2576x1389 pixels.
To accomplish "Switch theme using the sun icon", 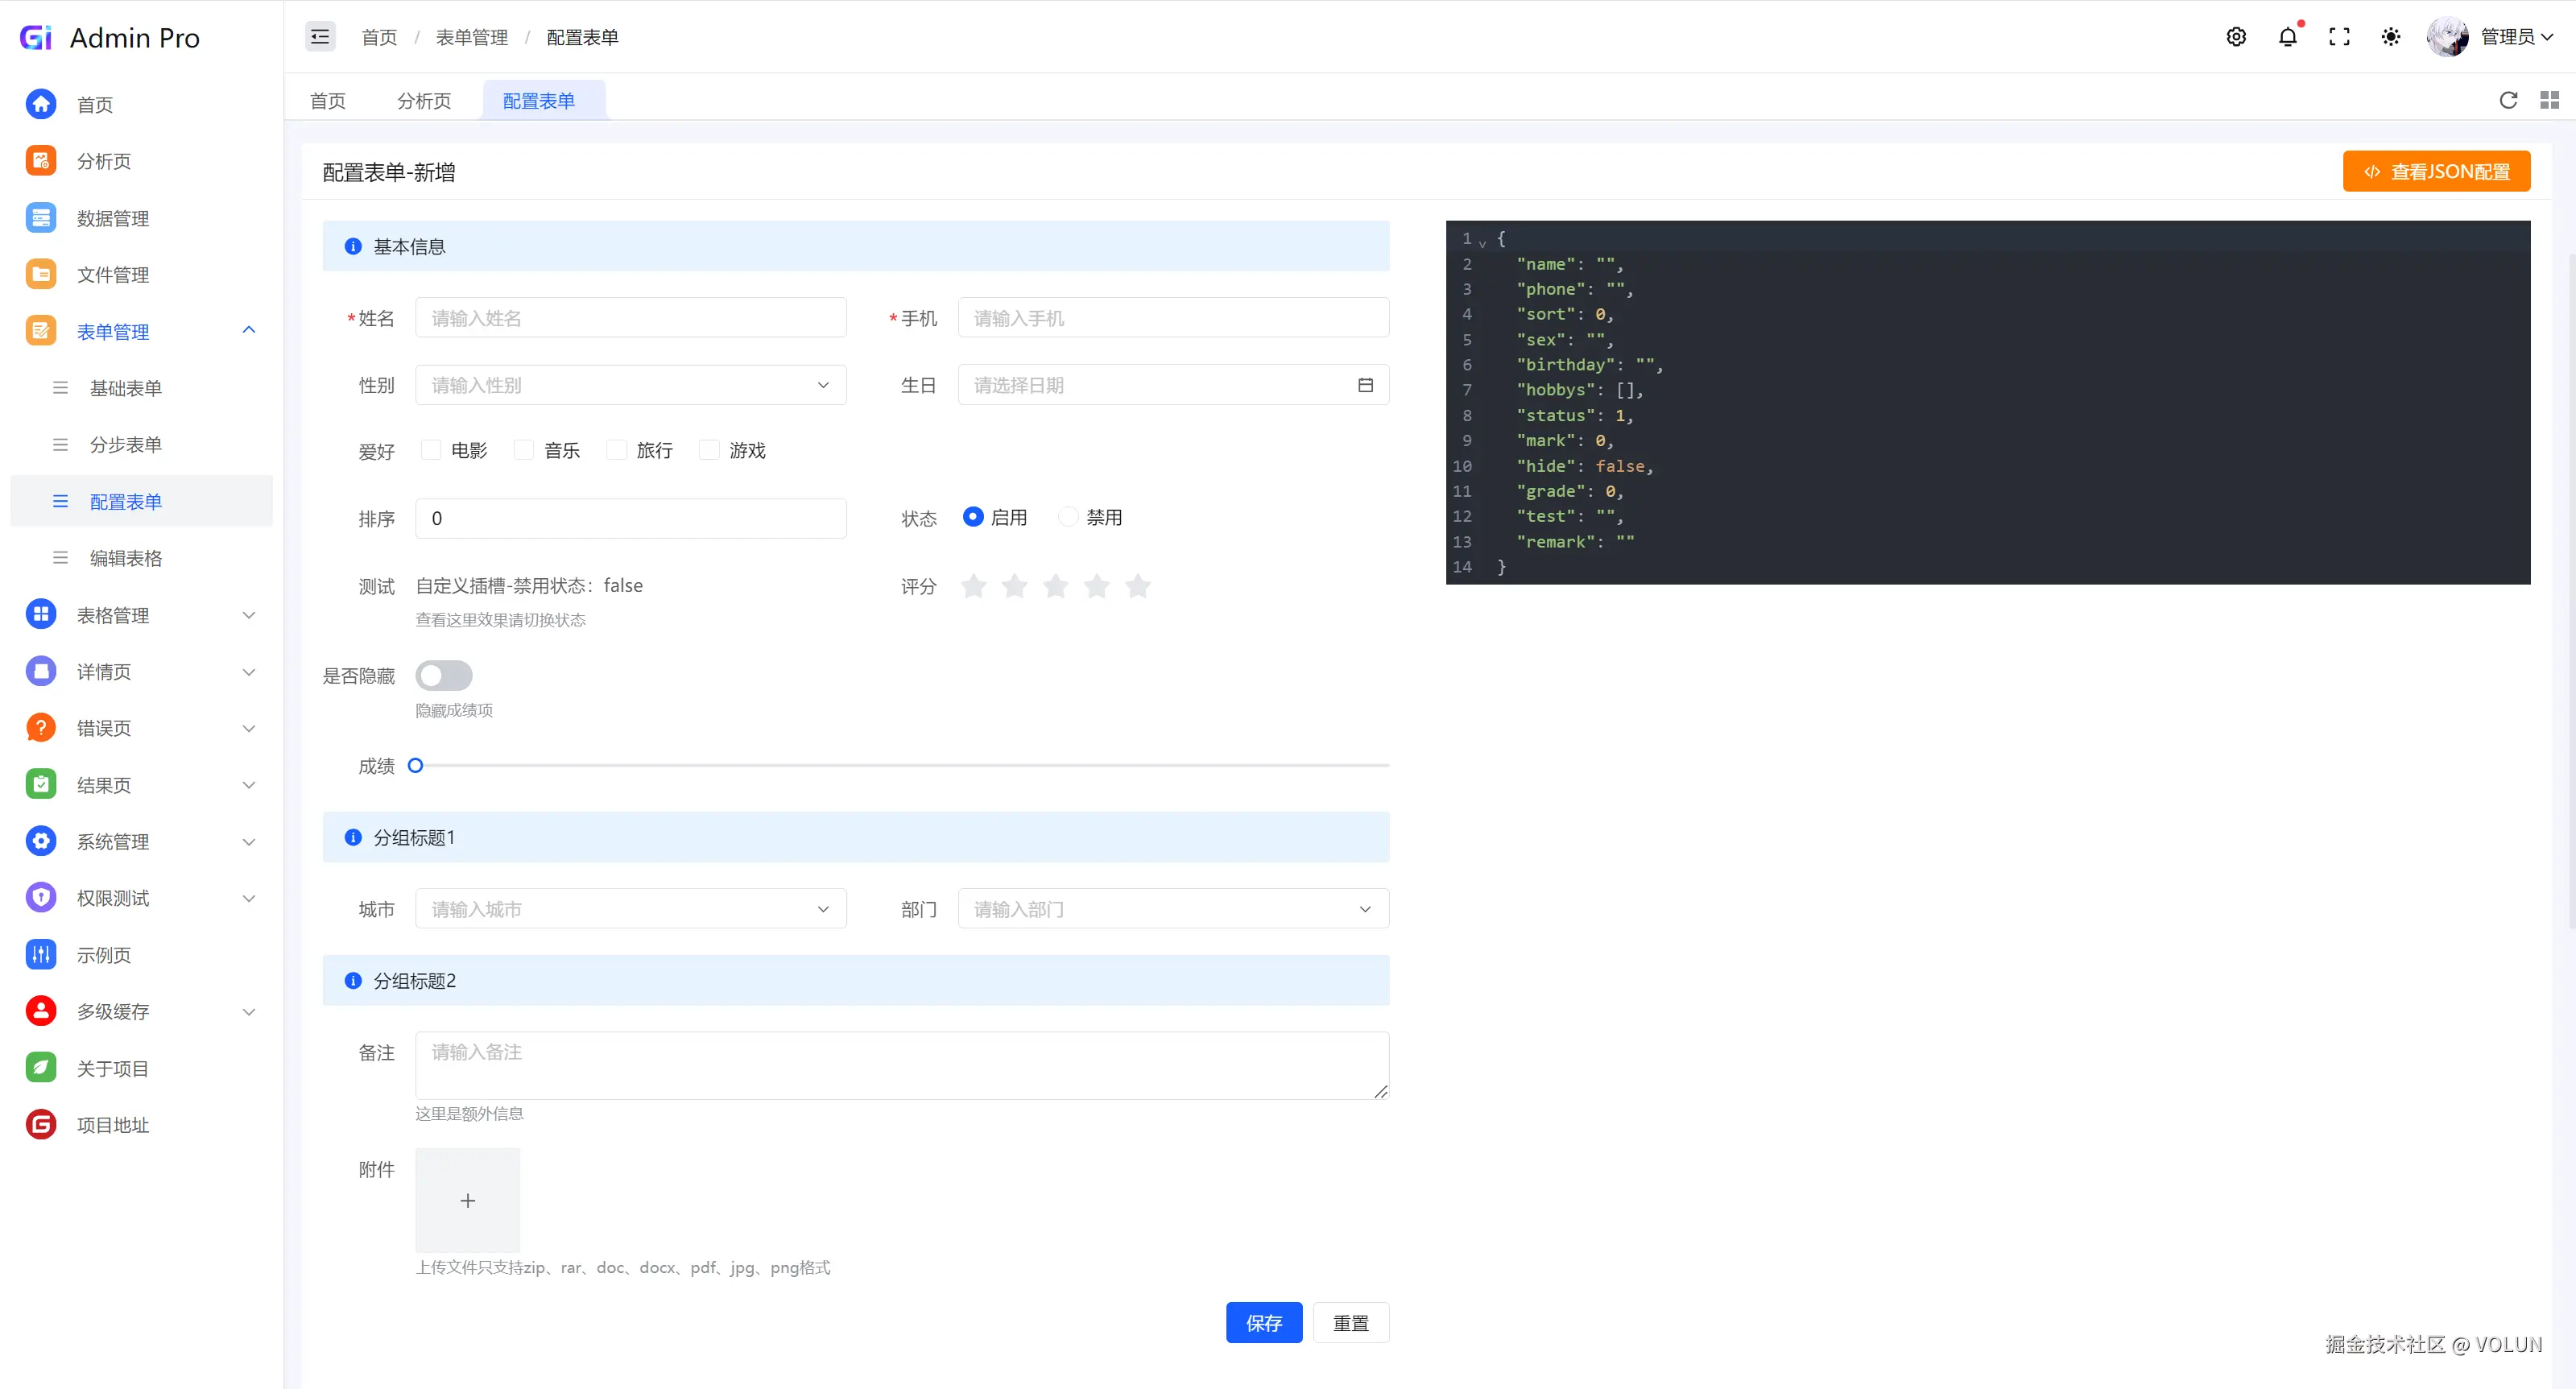I will pos(2390,37).
